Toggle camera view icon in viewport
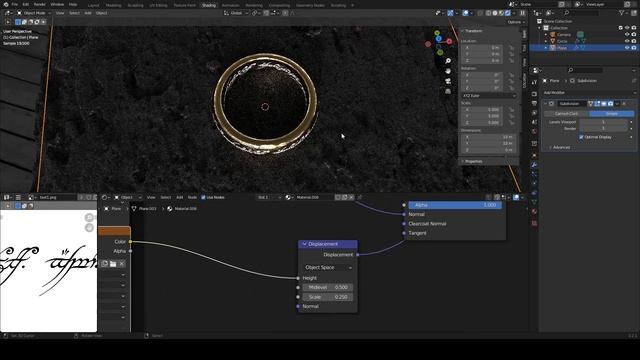Viewport: 640px width, 360px height. [x=448, y=81]
